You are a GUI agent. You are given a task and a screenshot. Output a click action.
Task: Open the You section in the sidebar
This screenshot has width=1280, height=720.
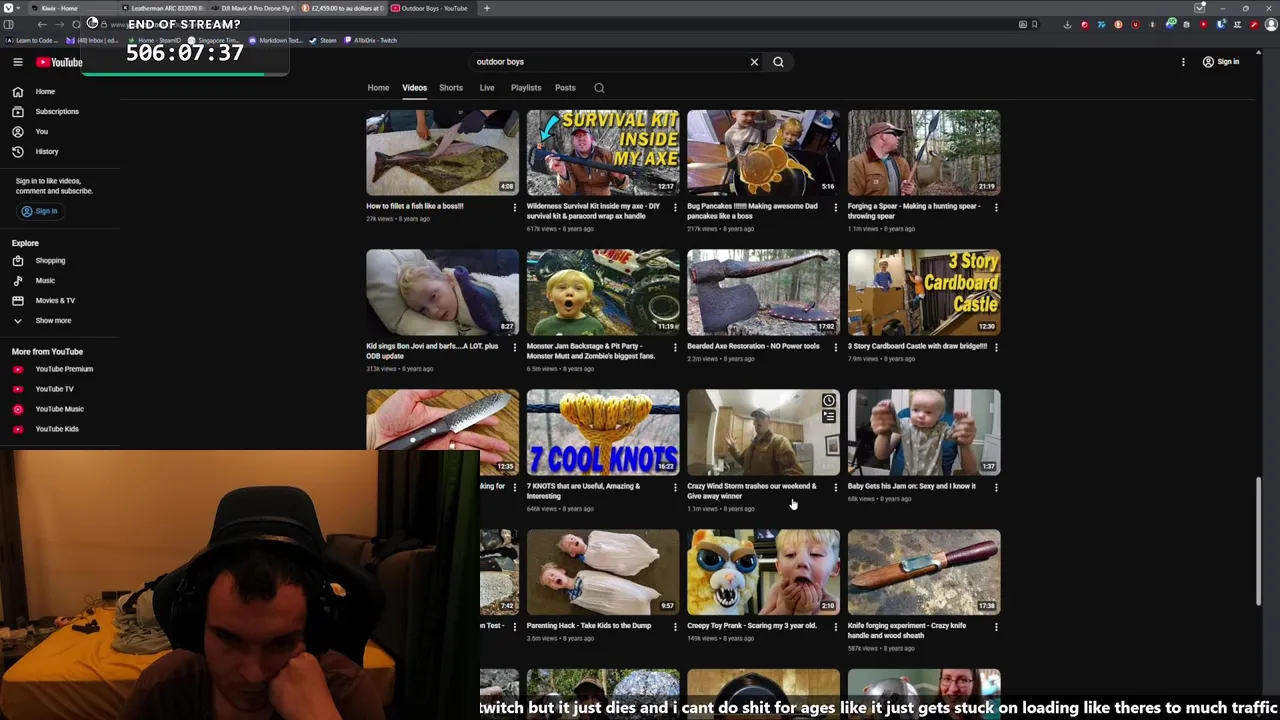coord(41,132)
